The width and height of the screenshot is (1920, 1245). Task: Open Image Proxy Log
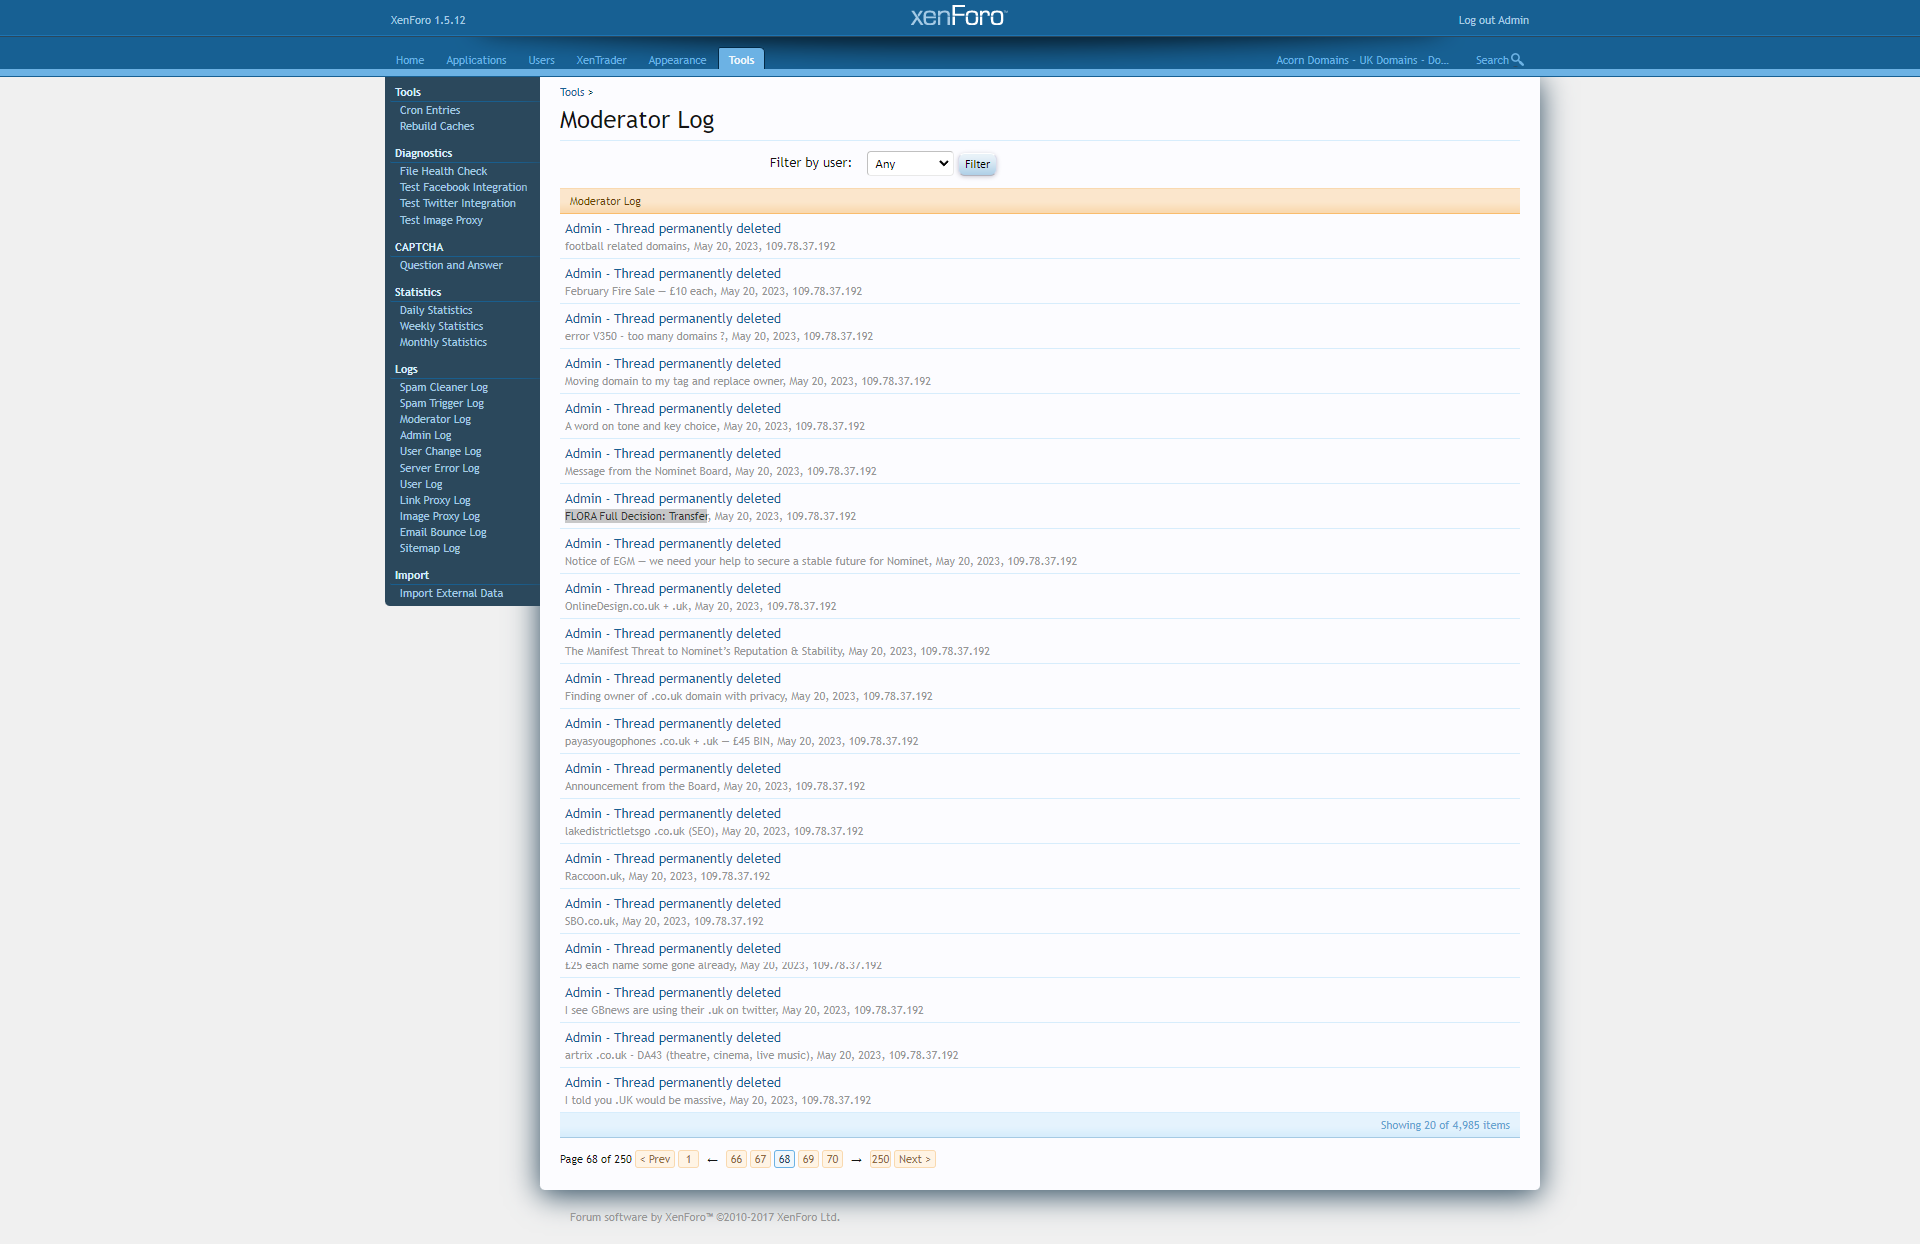click(x=440, y=516)
